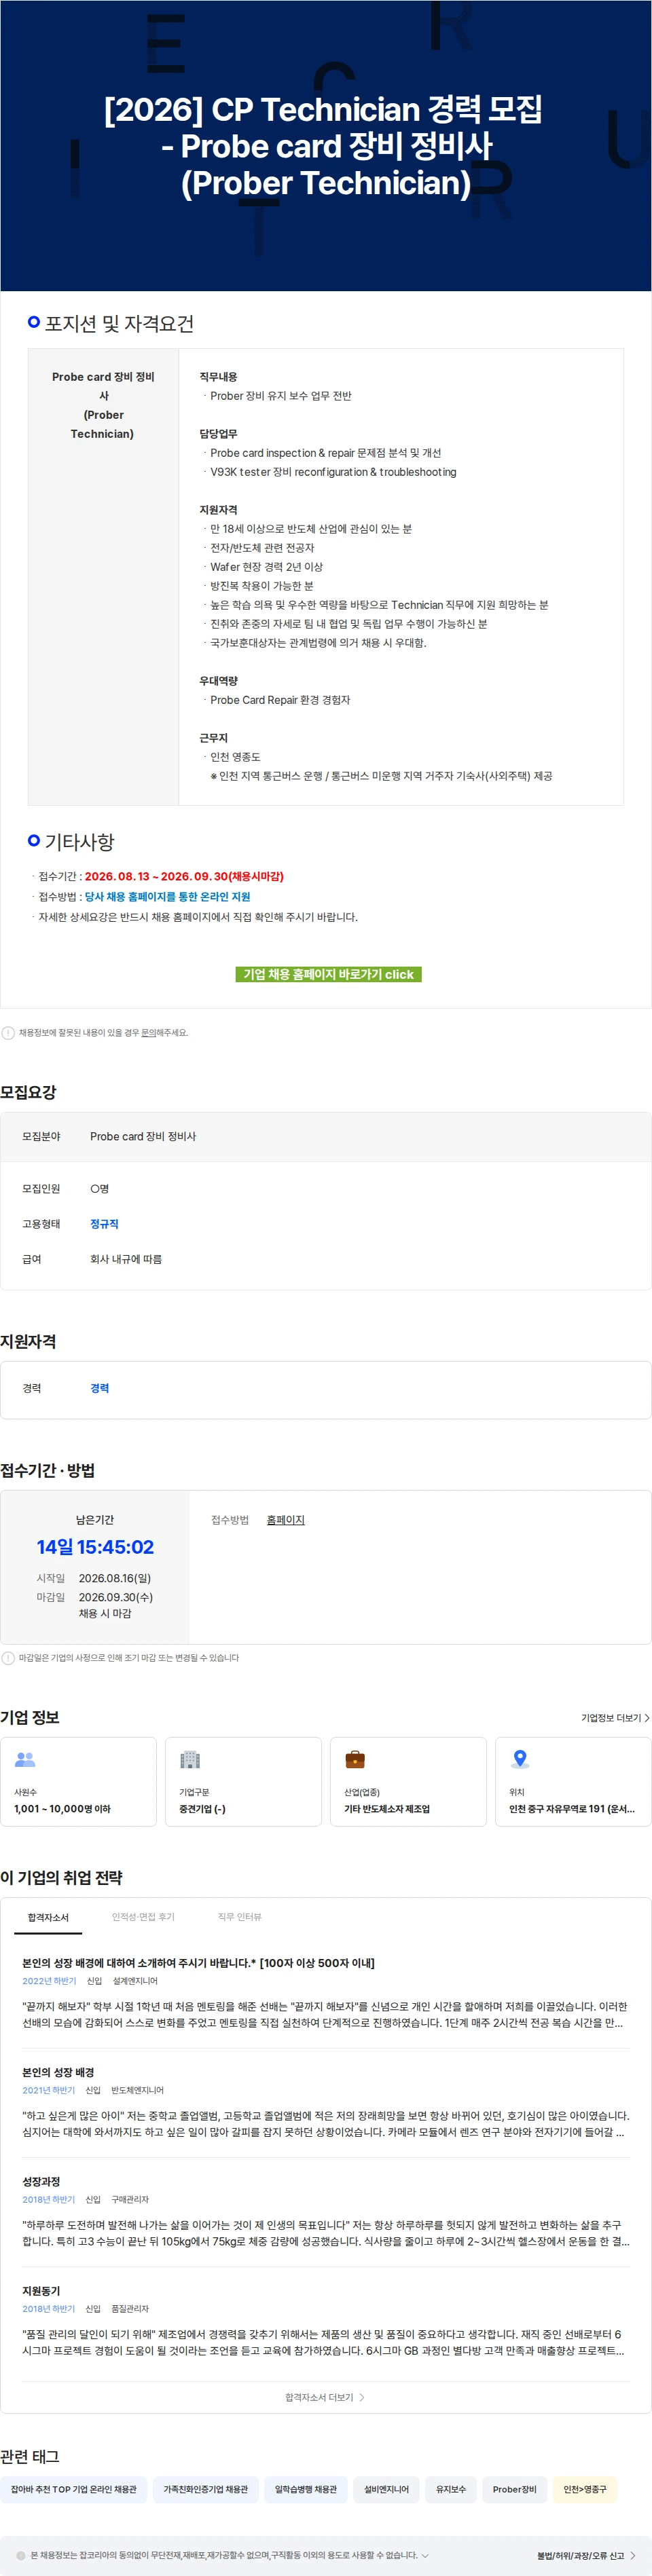The height and width of the screenshot is (2576, 652).
Task: Select the 합격자소서 tab
Action: (48, 1917)
